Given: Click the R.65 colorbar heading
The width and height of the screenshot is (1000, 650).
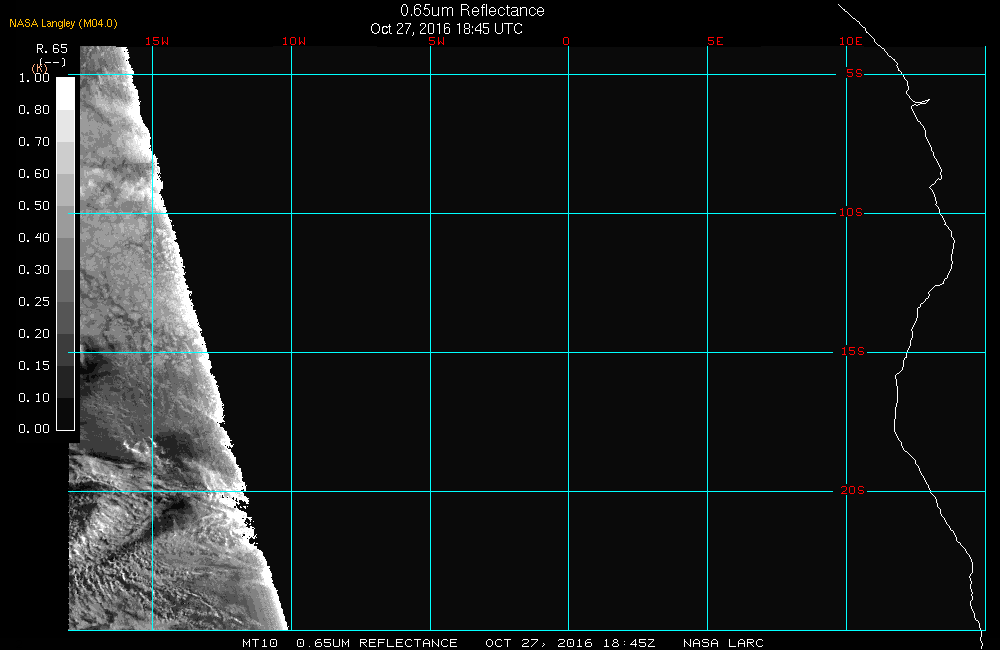Looking at the screenshot, I should pos(52,48).
